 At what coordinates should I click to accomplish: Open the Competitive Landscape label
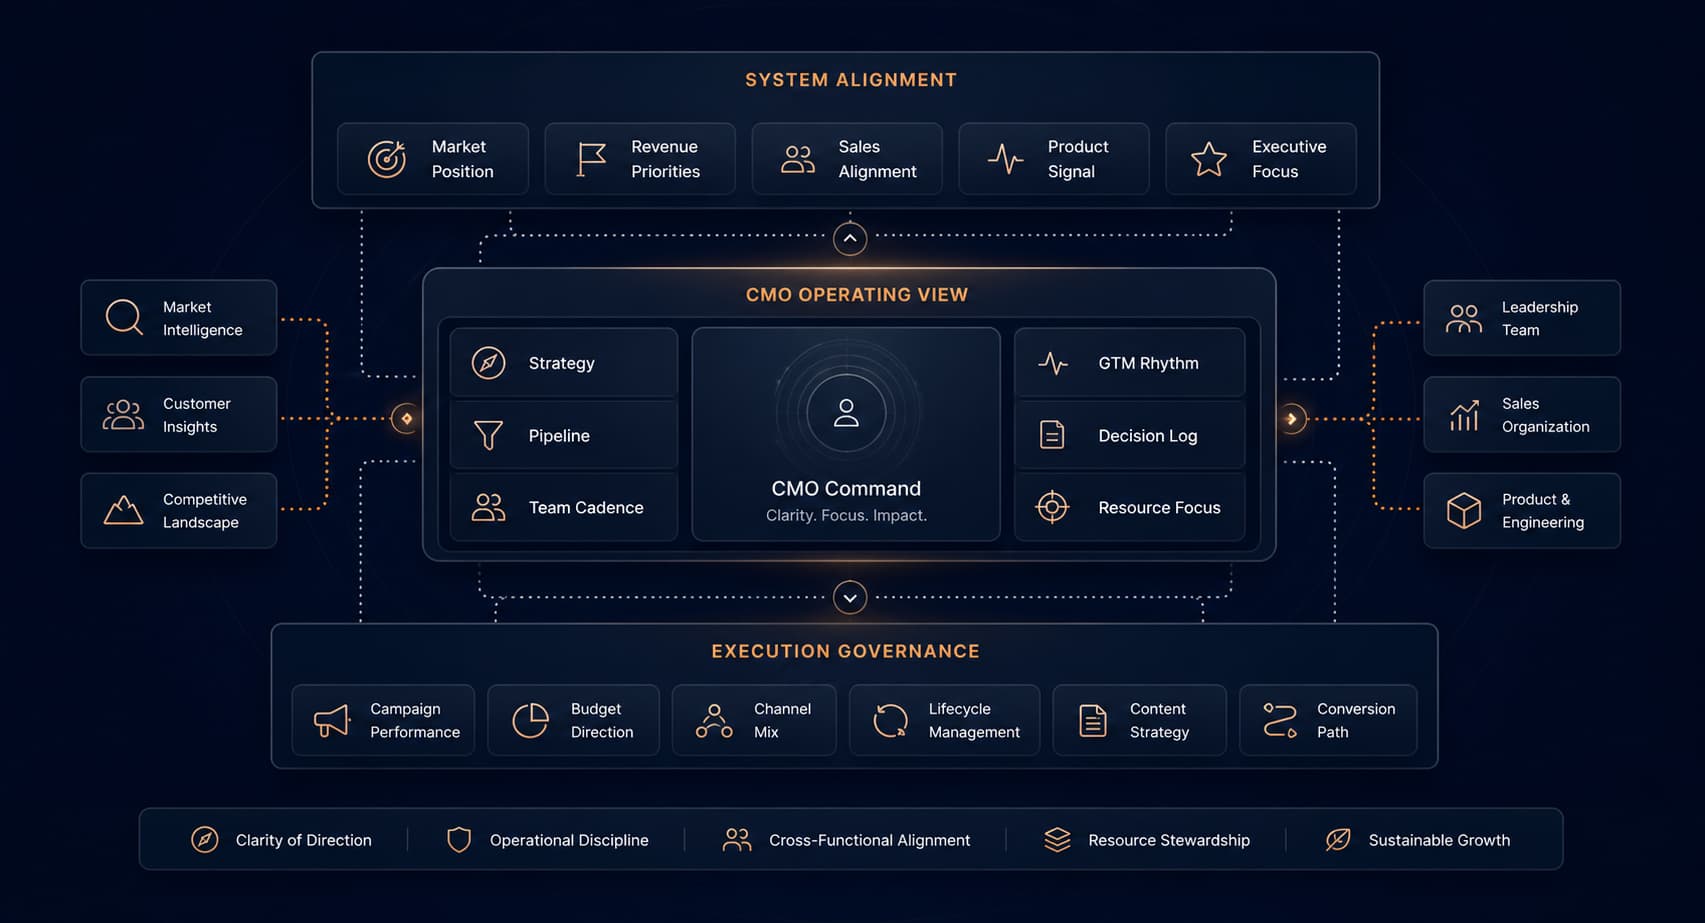205,511
